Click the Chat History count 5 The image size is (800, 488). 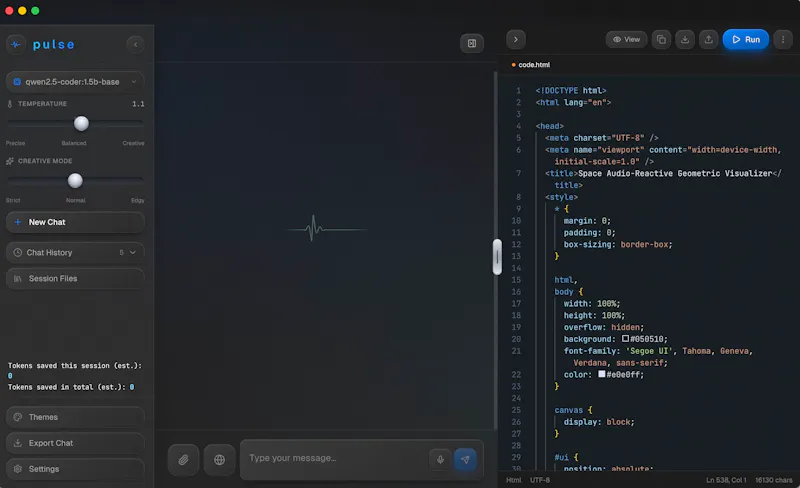coord(121,252)
